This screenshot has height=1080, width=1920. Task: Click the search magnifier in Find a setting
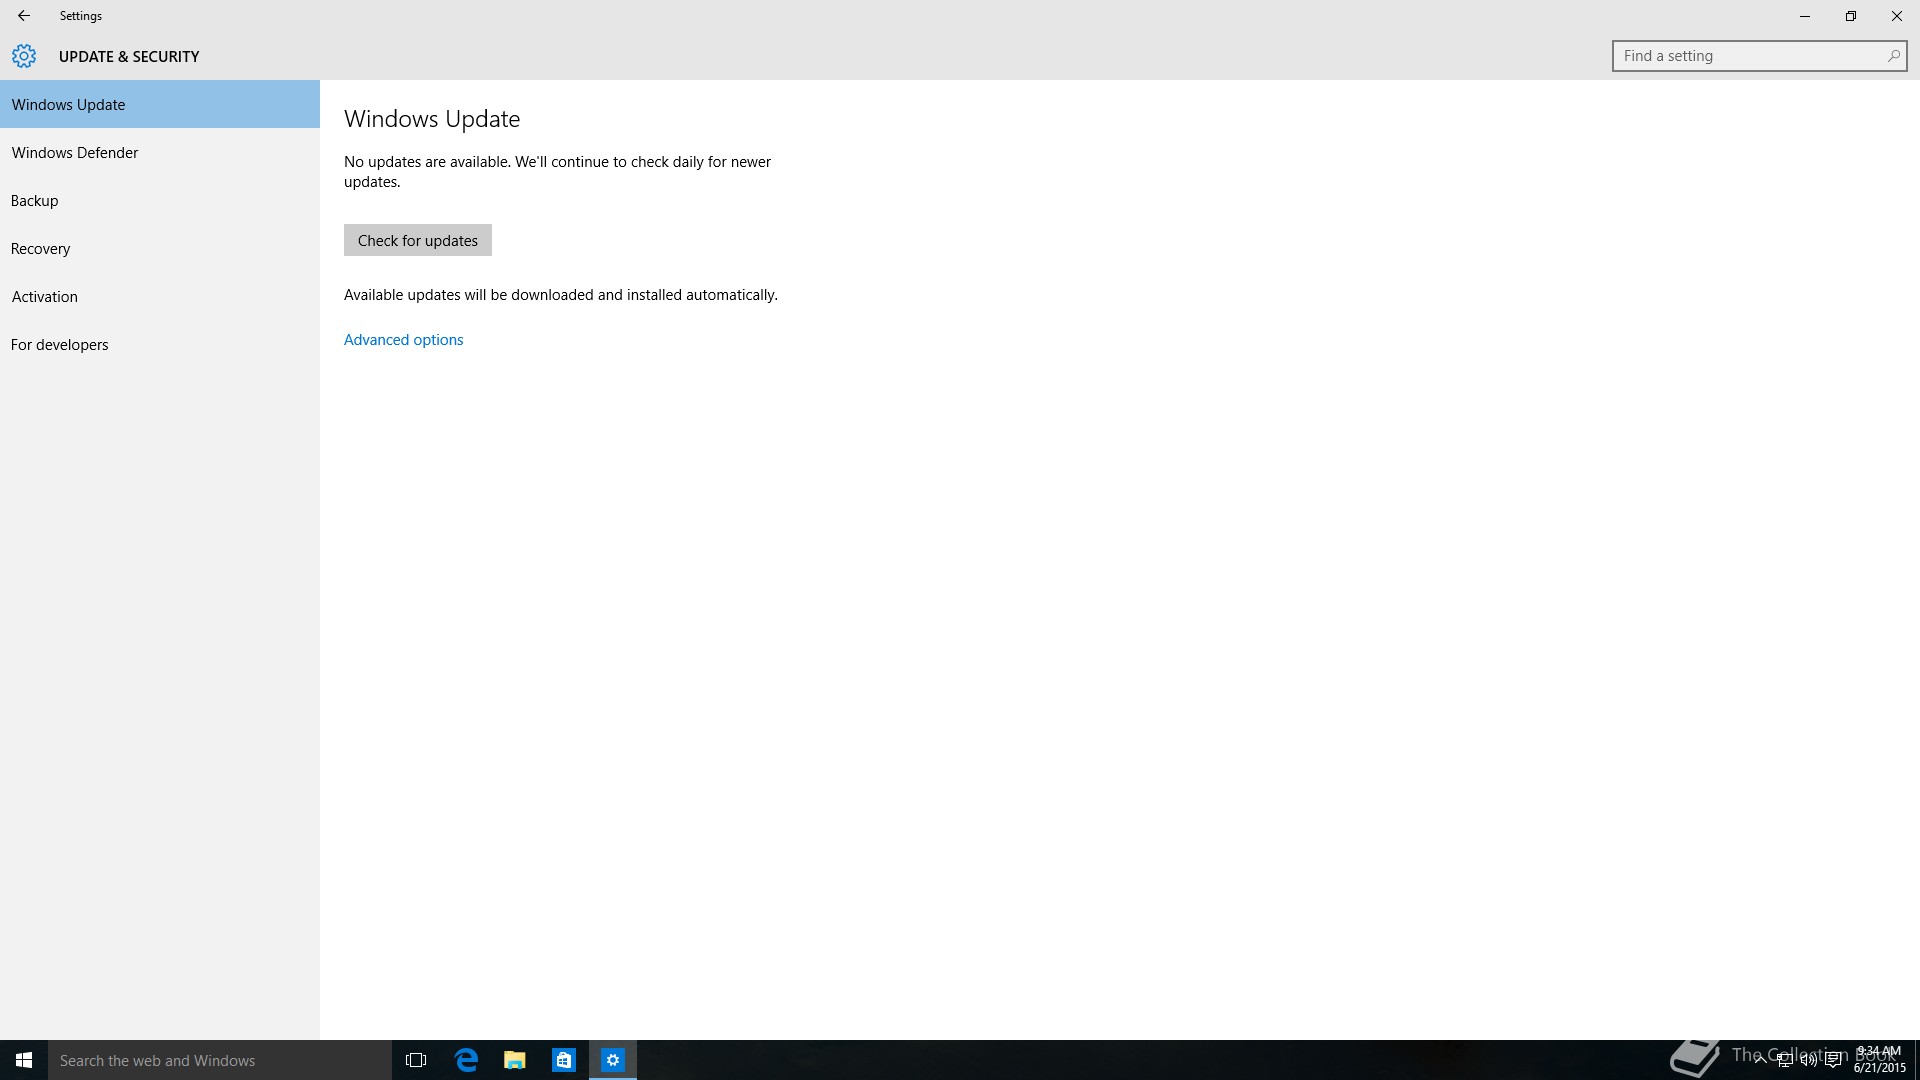click(x=1893, y=56)
